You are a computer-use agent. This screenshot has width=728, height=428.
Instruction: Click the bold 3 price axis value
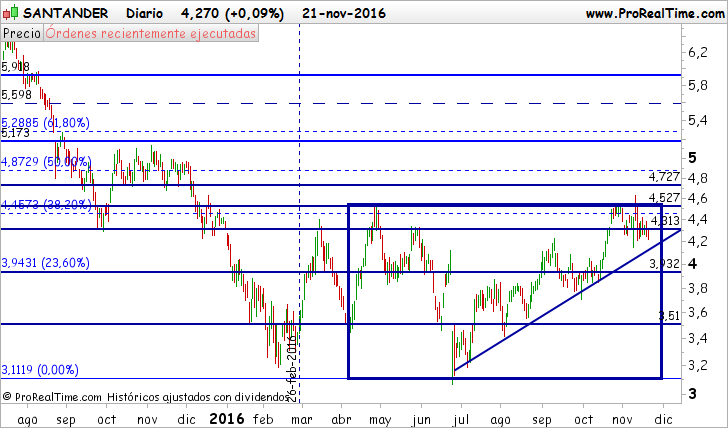(693, 394)
